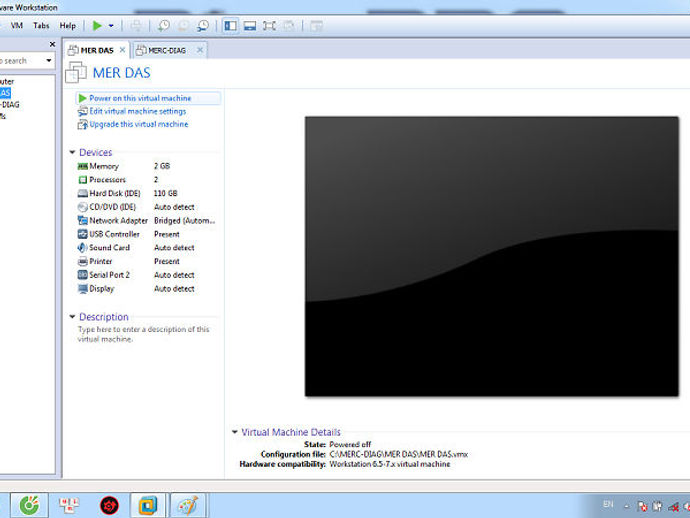The height and width of the screenshot is (518, 690).
Task: Show hidden system tray icons
Action: [x=626, y=507]
